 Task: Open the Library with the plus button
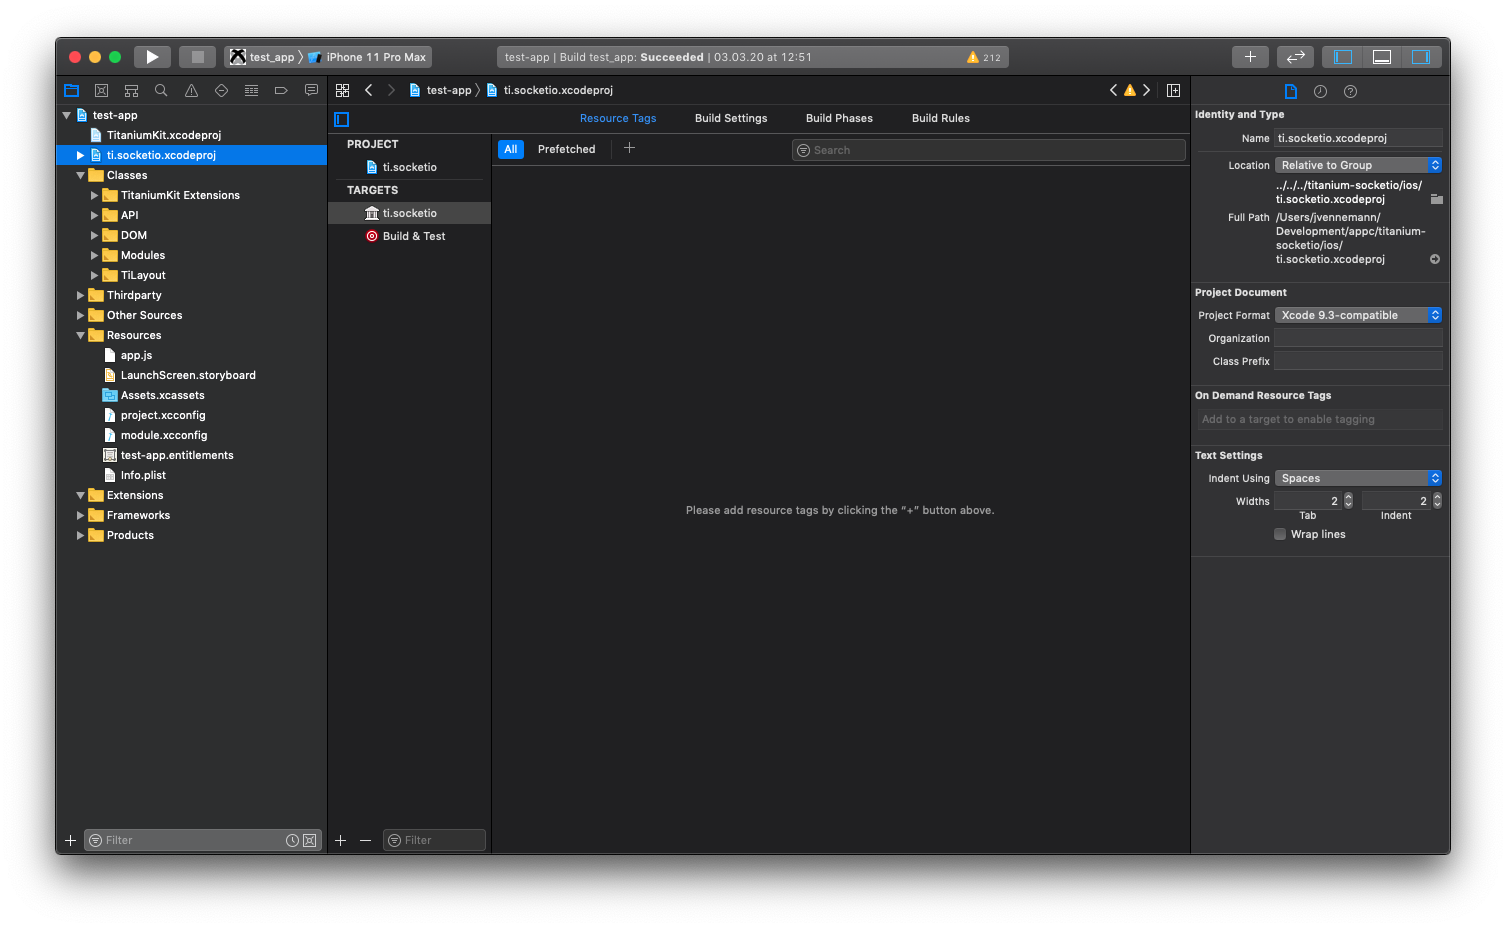point(1250,57)
